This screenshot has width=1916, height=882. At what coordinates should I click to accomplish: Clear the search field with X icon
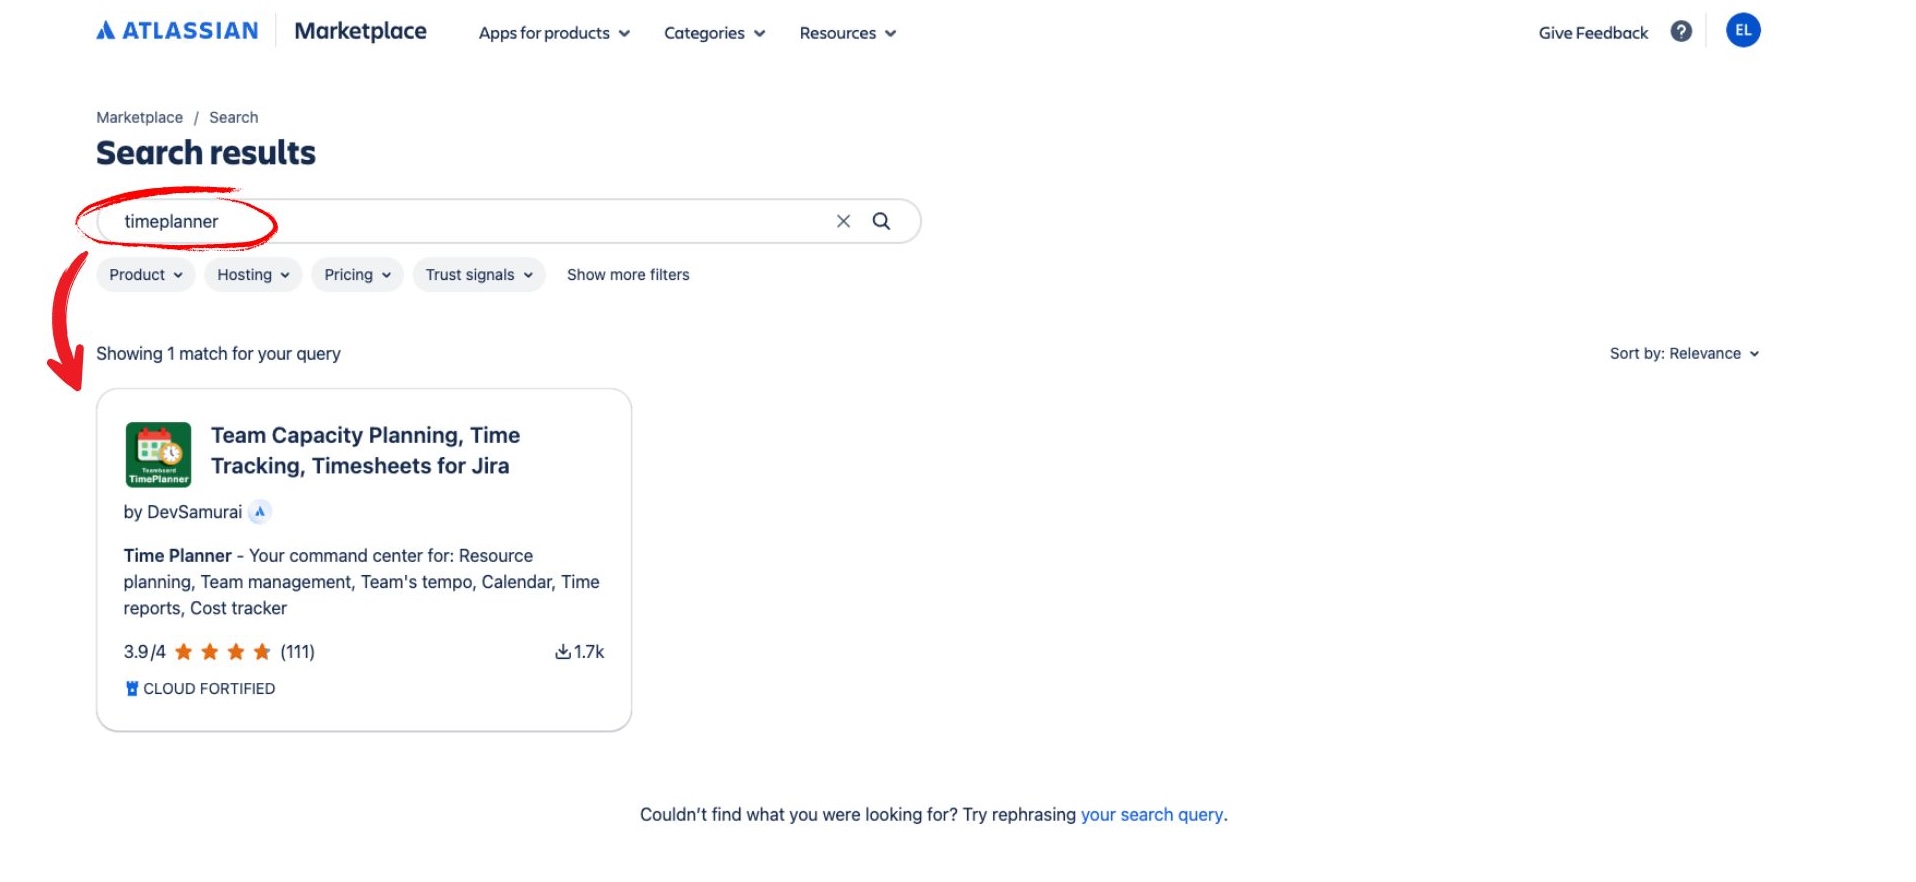(843, 221)
